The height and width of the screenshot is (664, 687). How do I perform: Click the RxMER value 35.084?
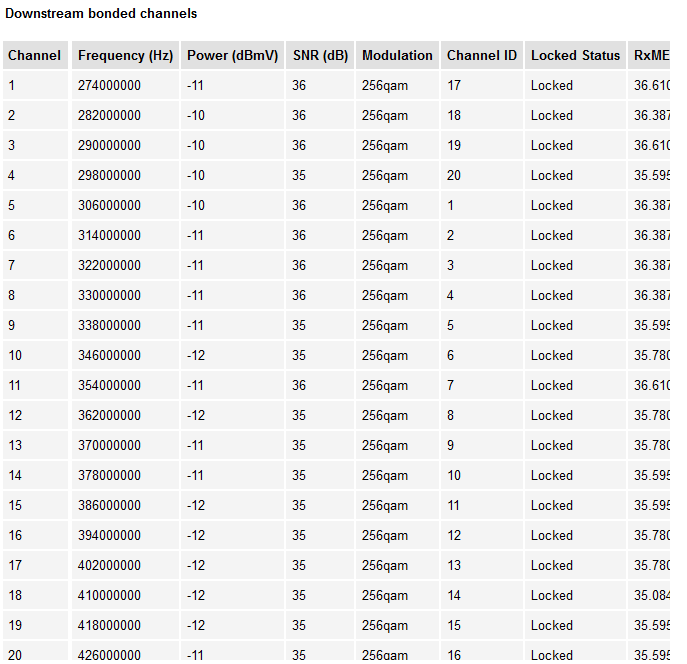point(651,596)
